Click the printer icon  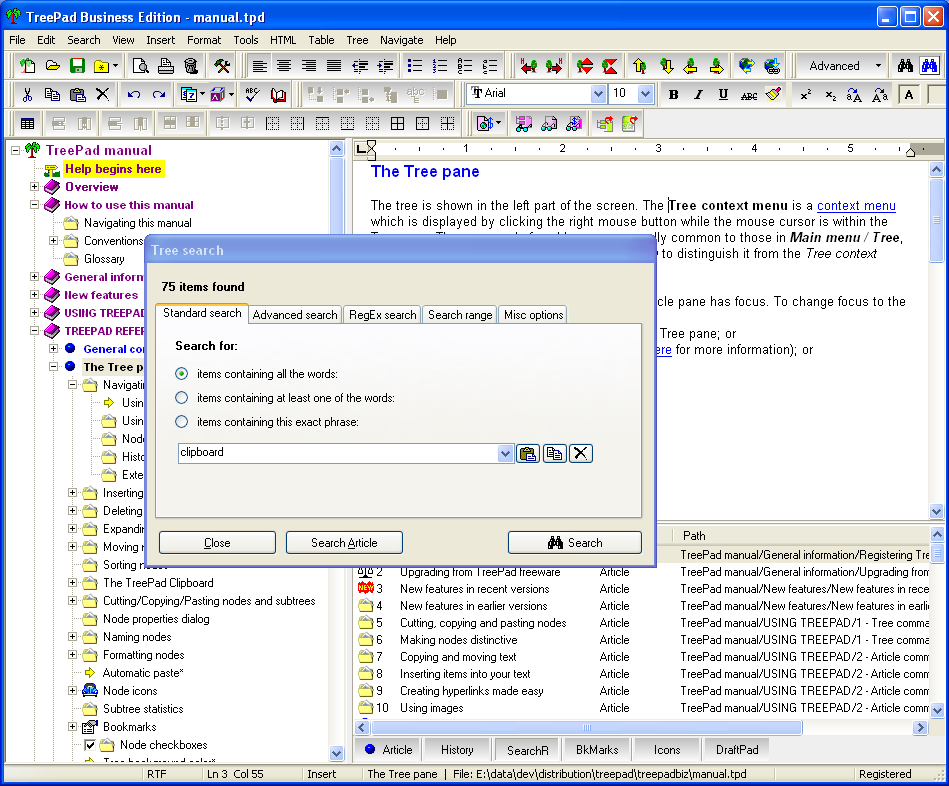click(x=166, y=65)
